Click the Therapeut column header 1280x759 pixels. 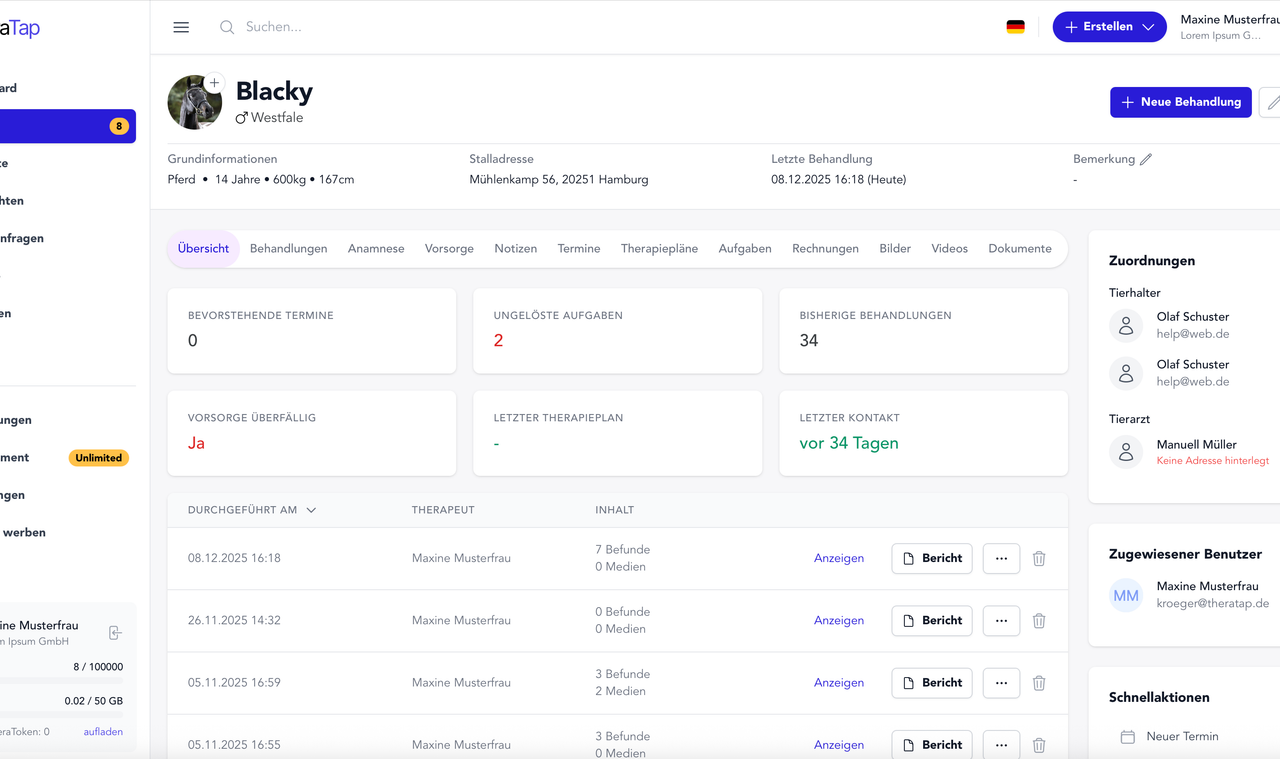click(443, 510)
